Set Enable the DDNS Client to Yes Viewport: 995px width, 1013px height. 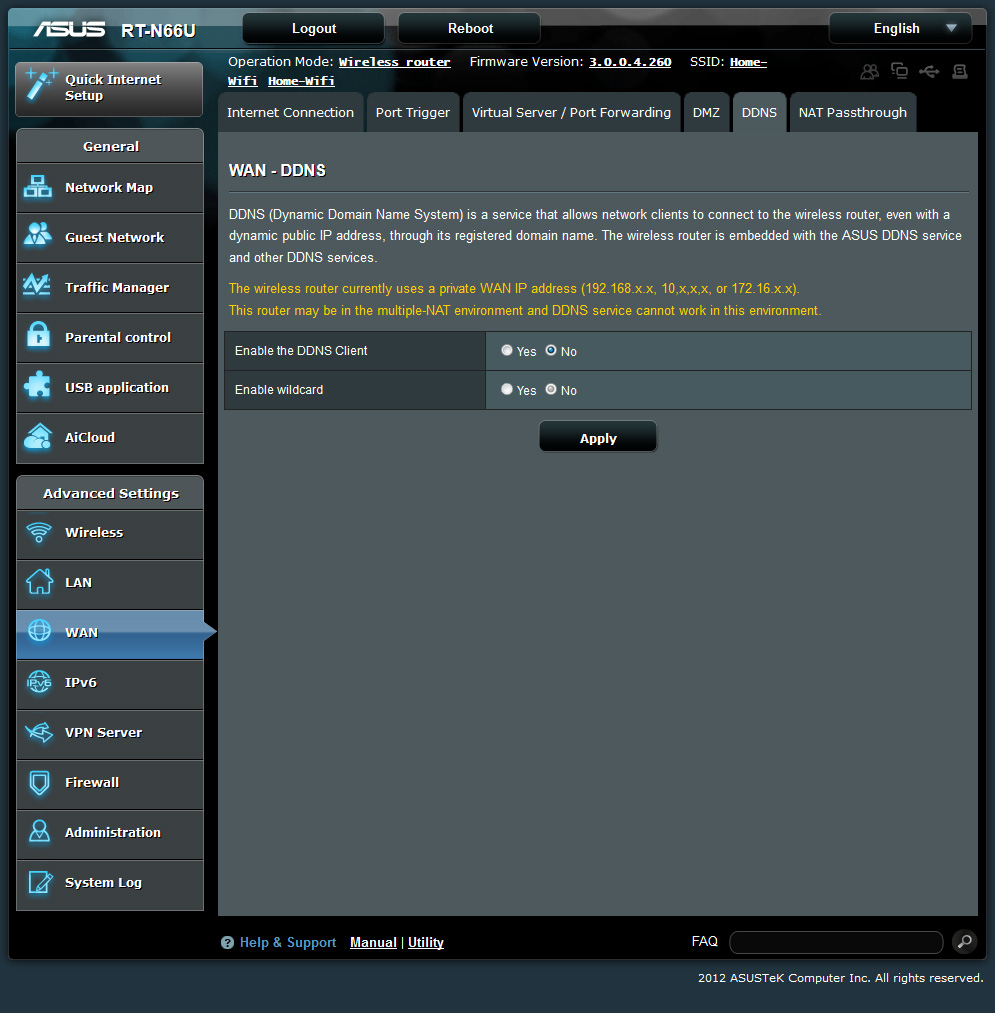(x=507, y=350)
